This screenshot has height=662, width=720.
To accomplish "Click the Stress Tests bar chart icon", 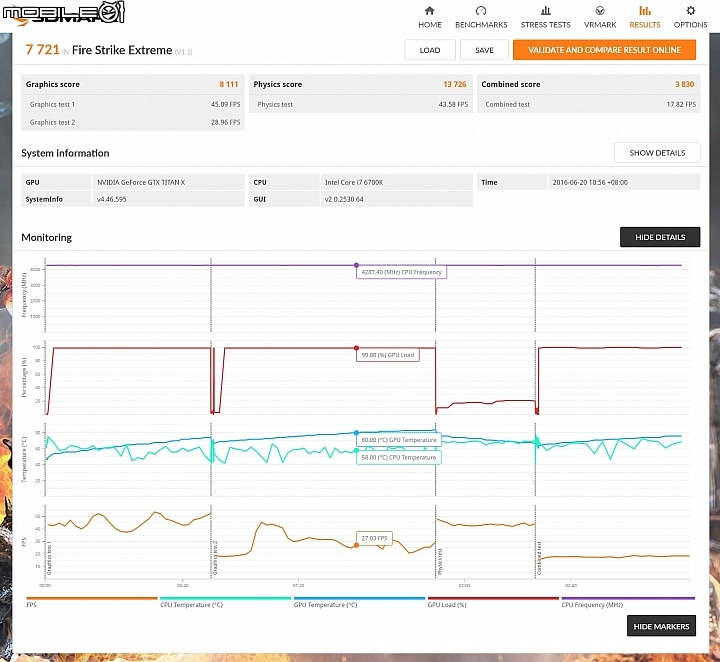I will [546, 11].
